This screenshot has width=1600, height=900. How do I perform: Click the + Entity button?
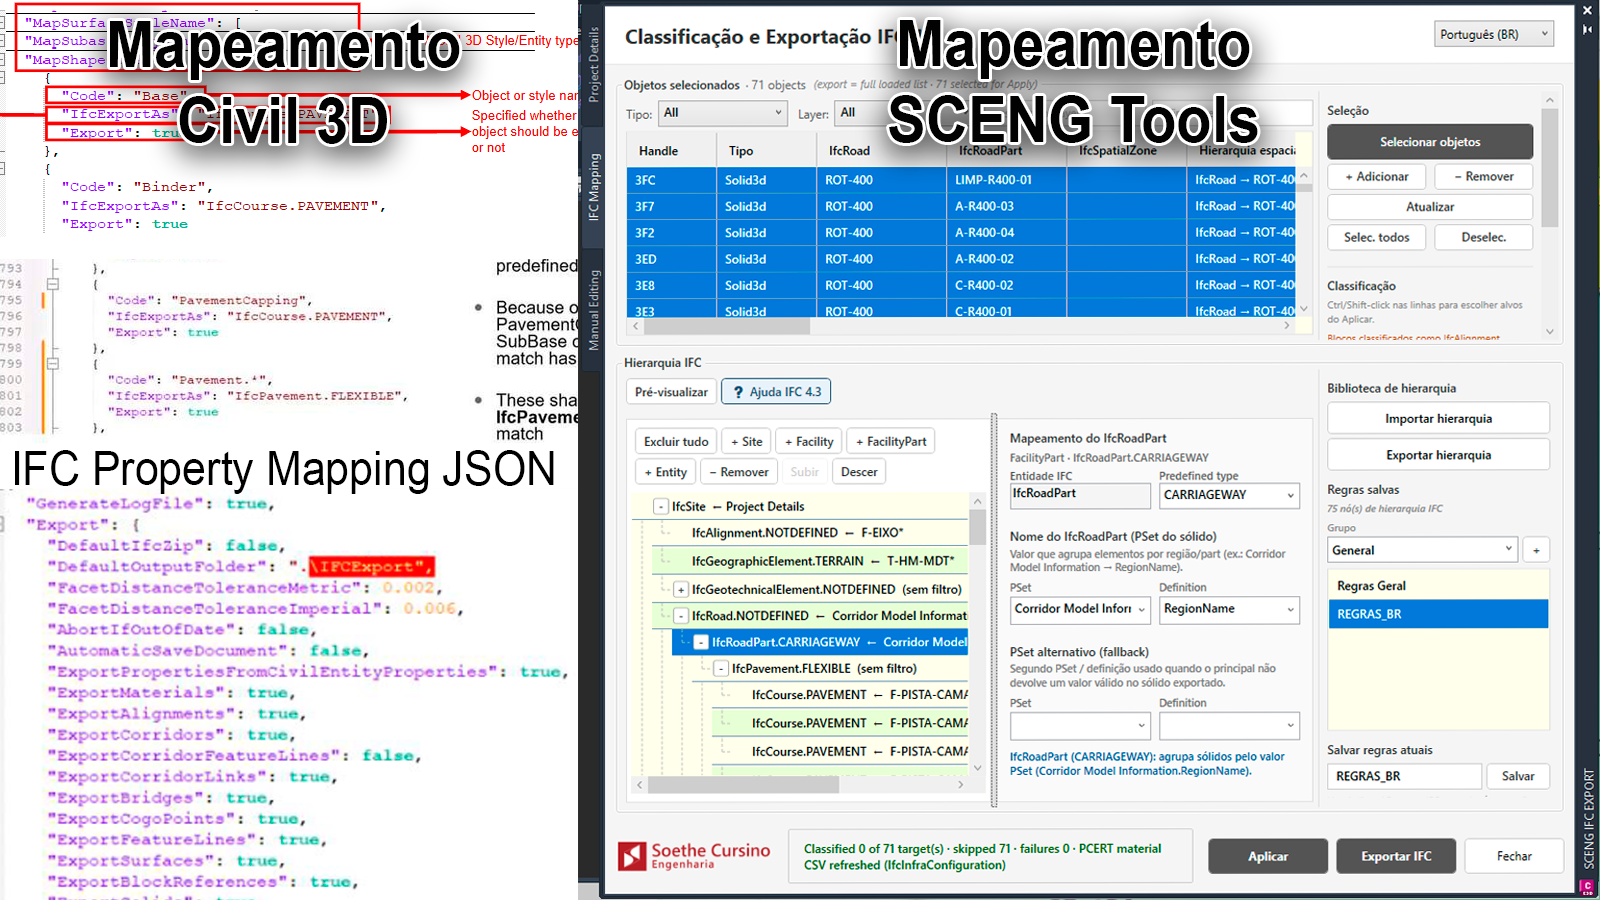pos(665,472)
